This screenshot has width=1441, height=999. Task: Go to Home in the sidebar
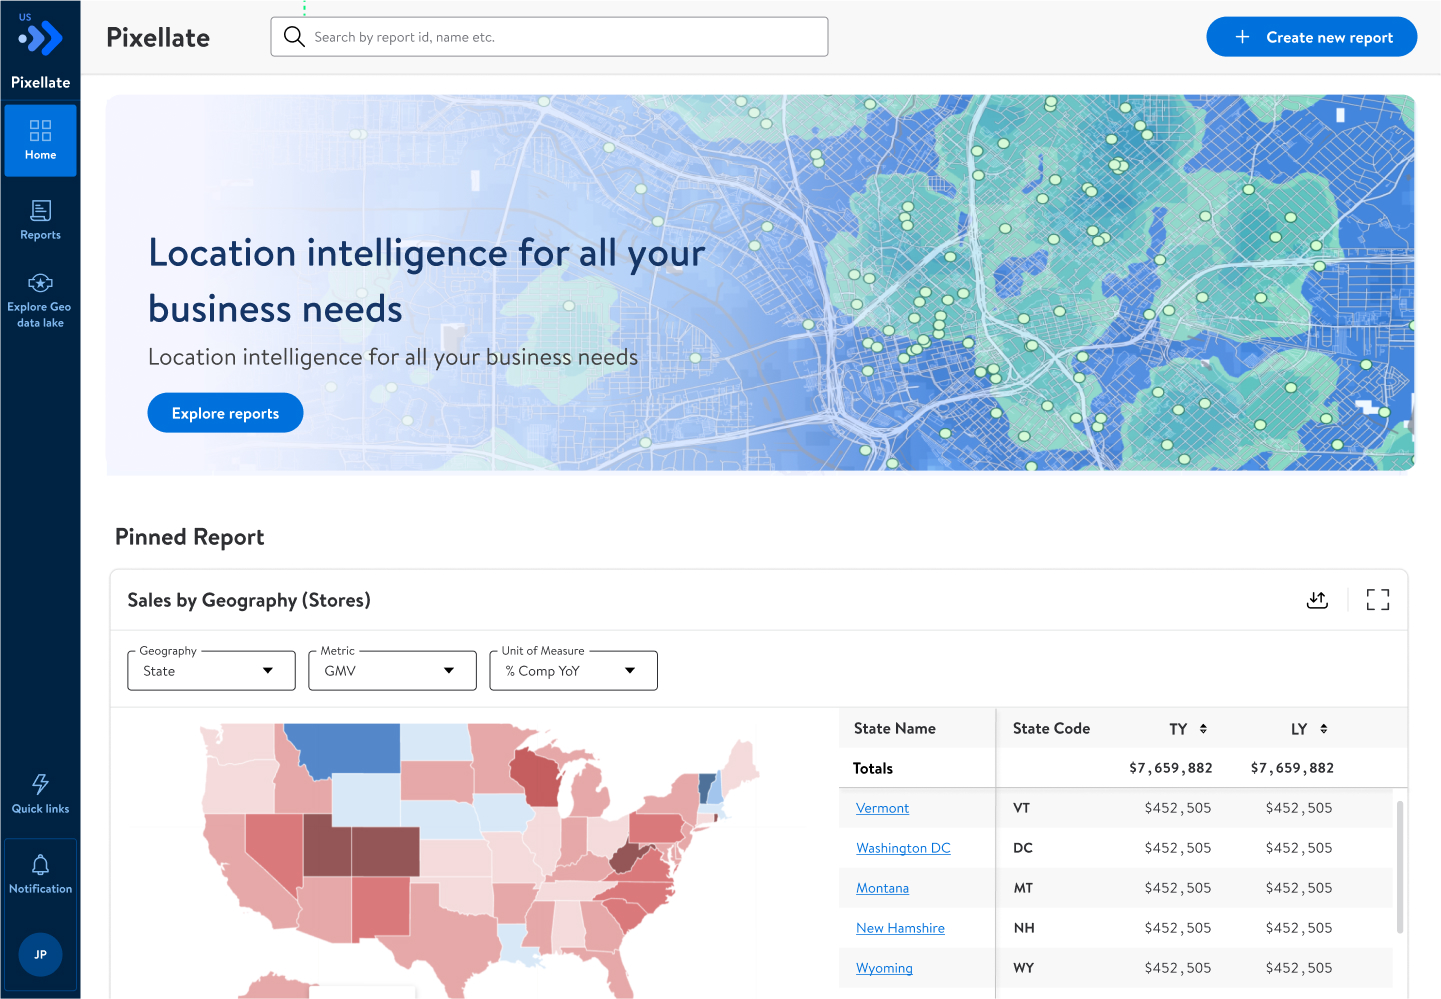click(41, 140)
